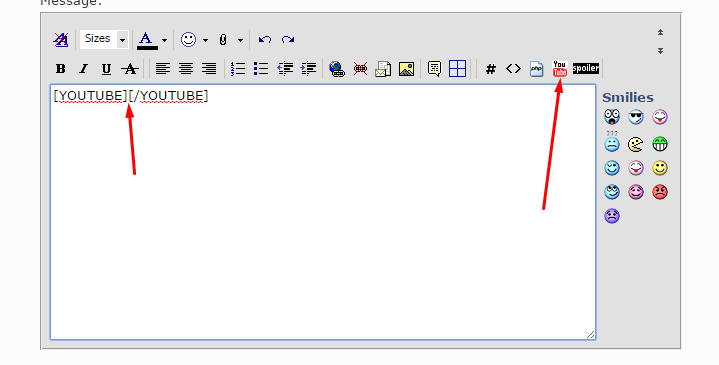719x365 pixels.
Task: Align text to the right
Action: point(209,69)
